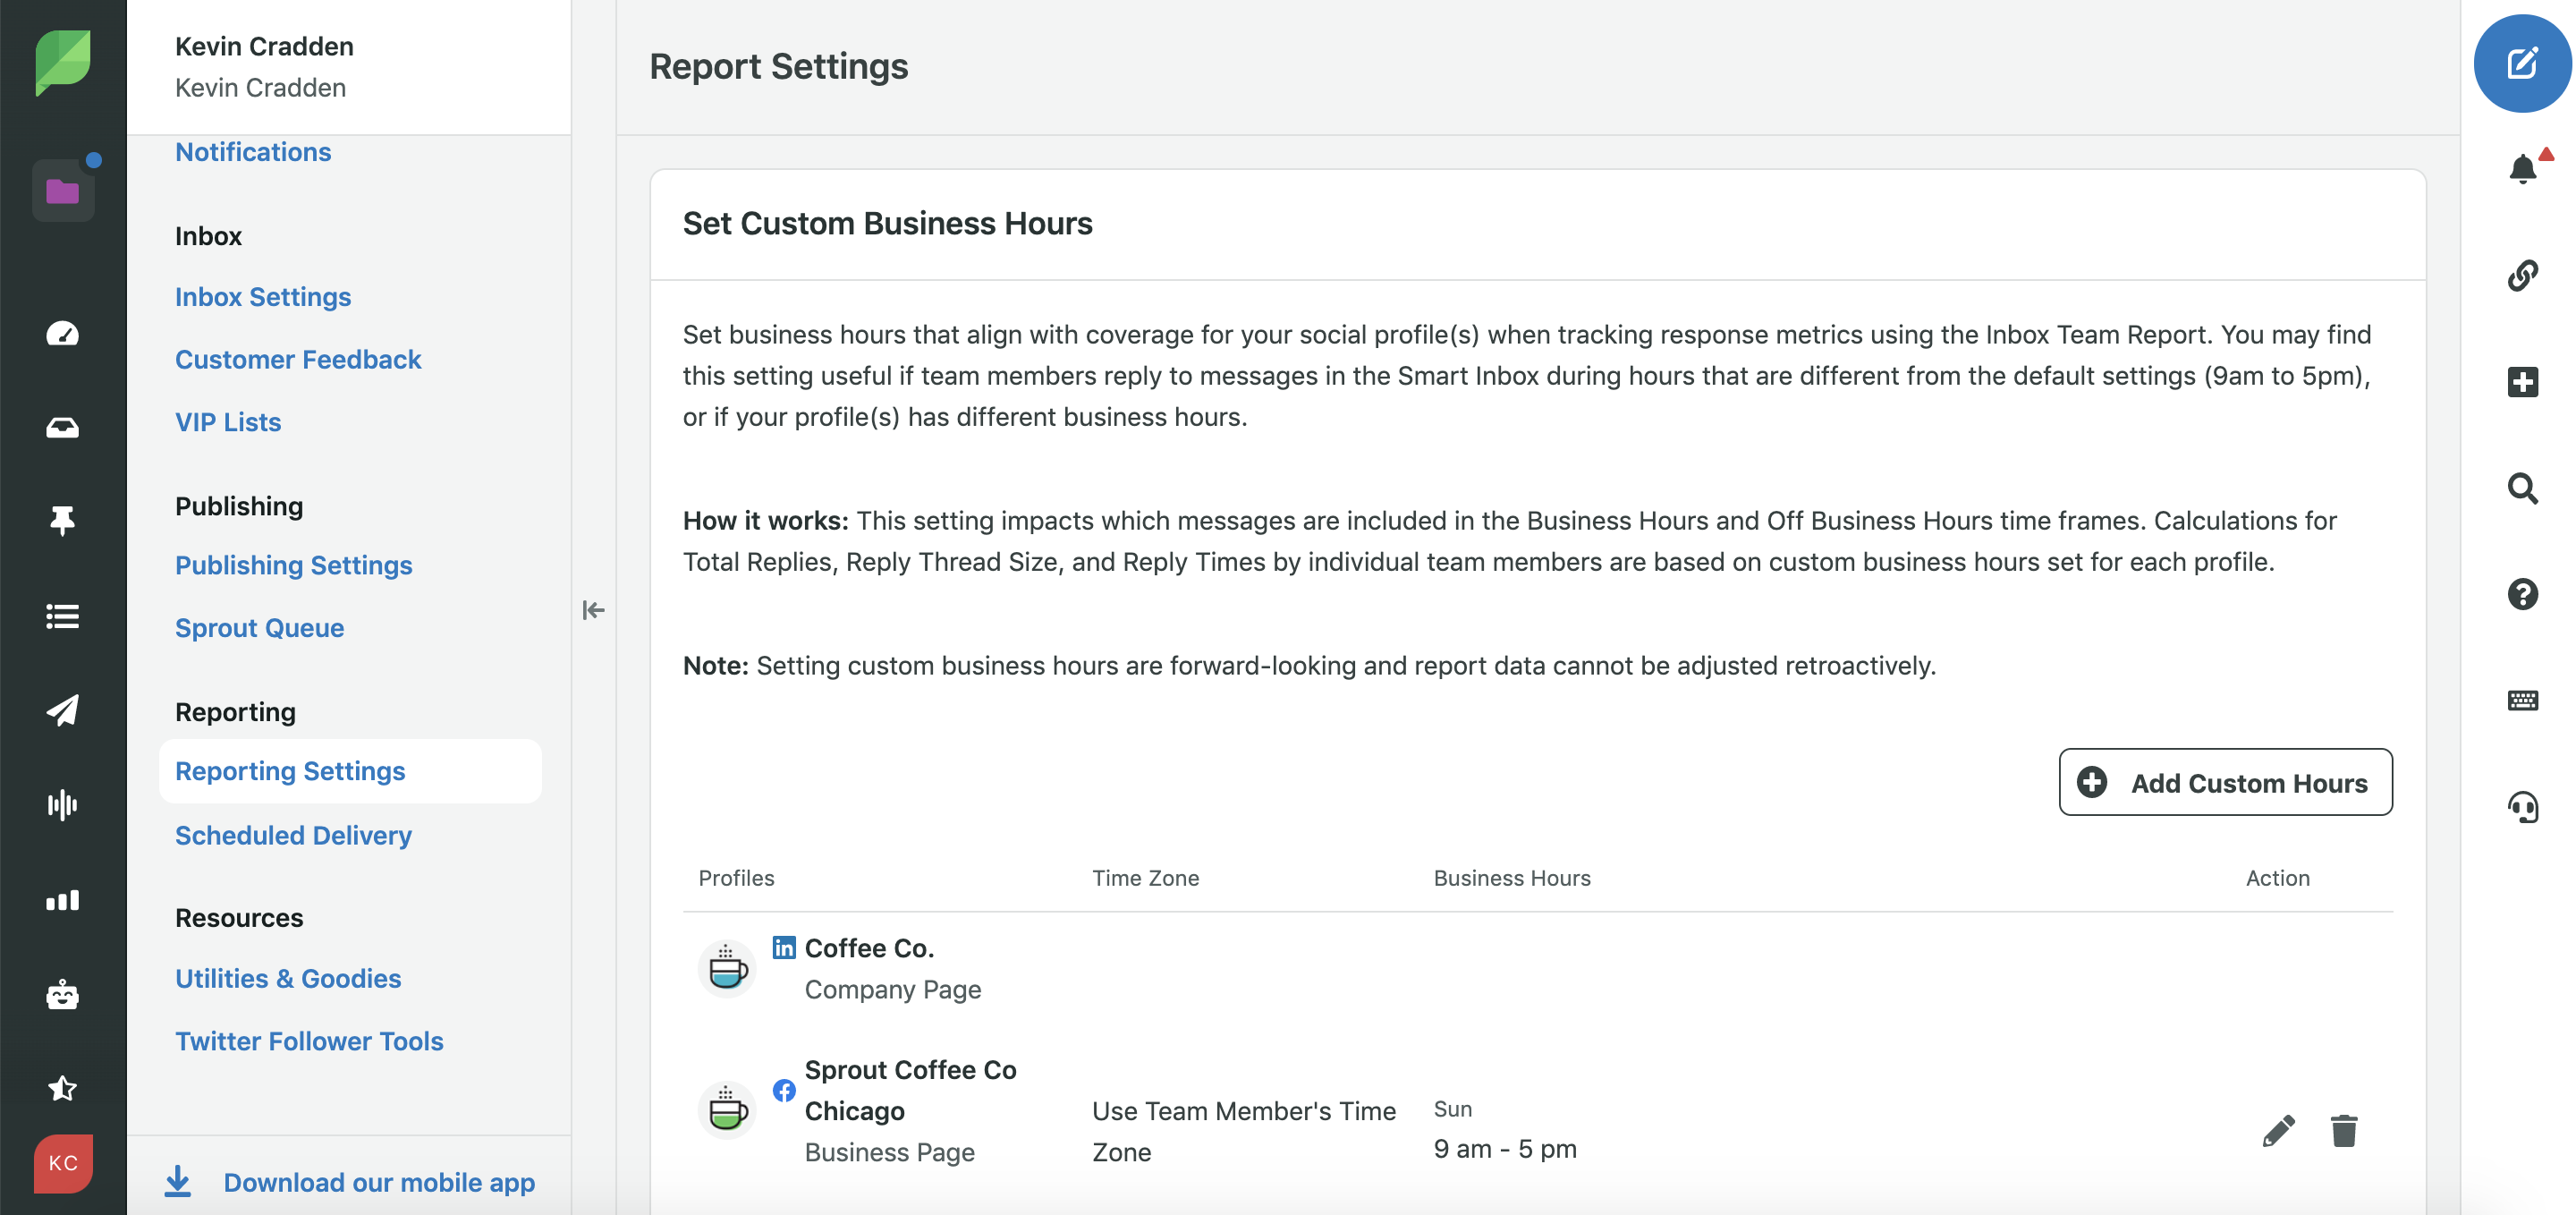2576x1215 pixels.
Task: Select Reporting Settings menu item
Action: pos(290,771)
